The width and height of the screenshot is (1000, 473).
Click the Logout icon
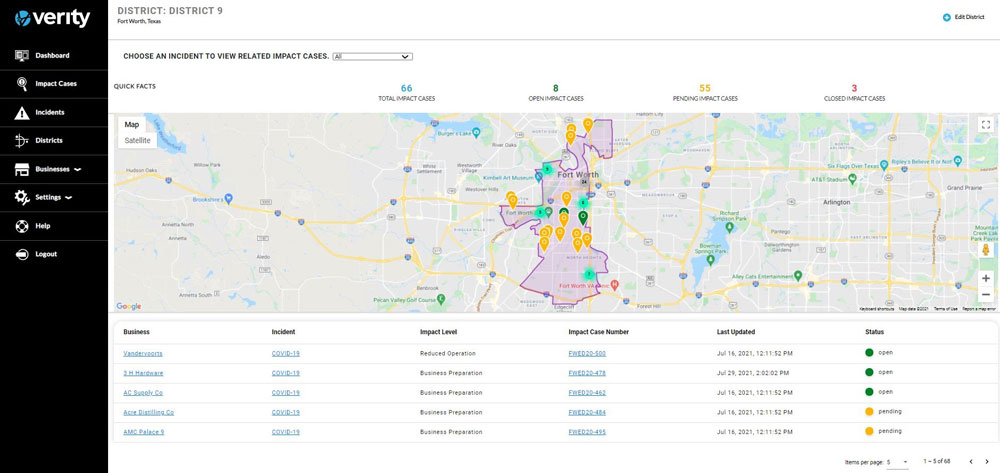pyautogui.click(x=21, y=254)
